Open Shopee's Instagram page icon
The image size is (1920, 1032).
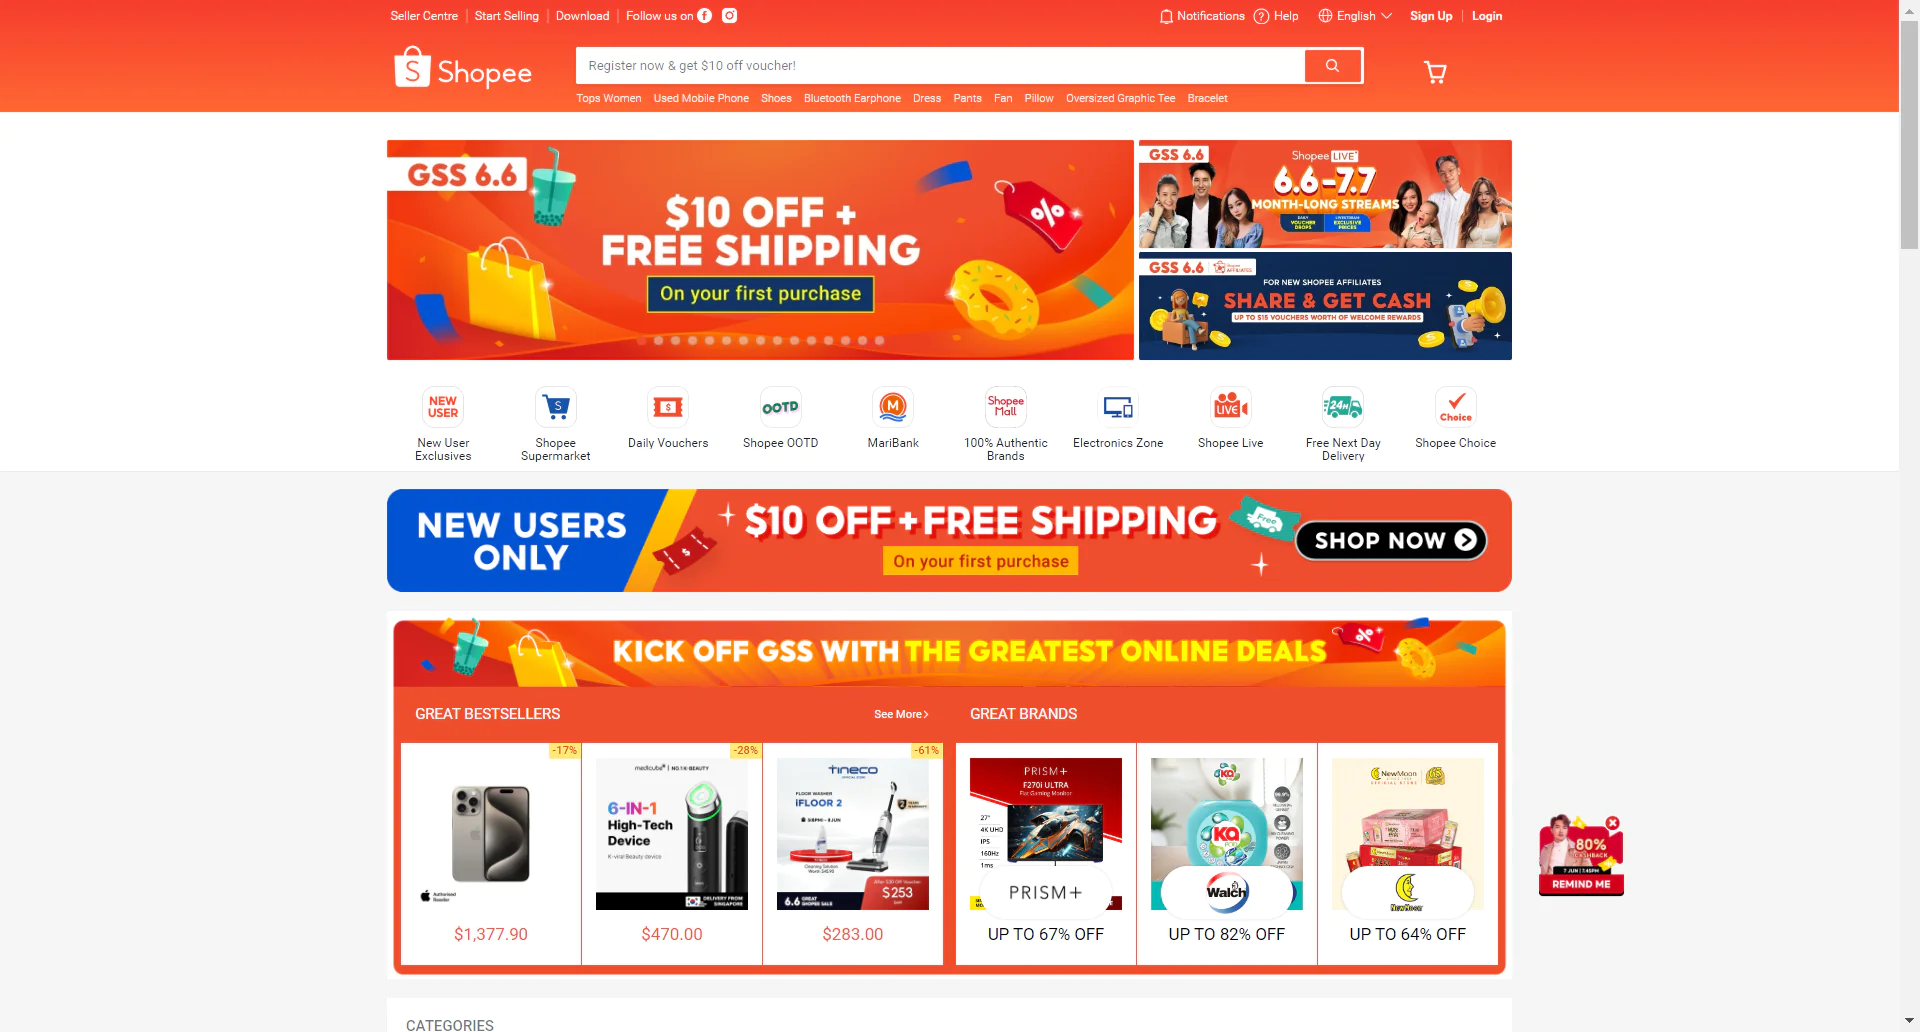(x=730, y=16)
